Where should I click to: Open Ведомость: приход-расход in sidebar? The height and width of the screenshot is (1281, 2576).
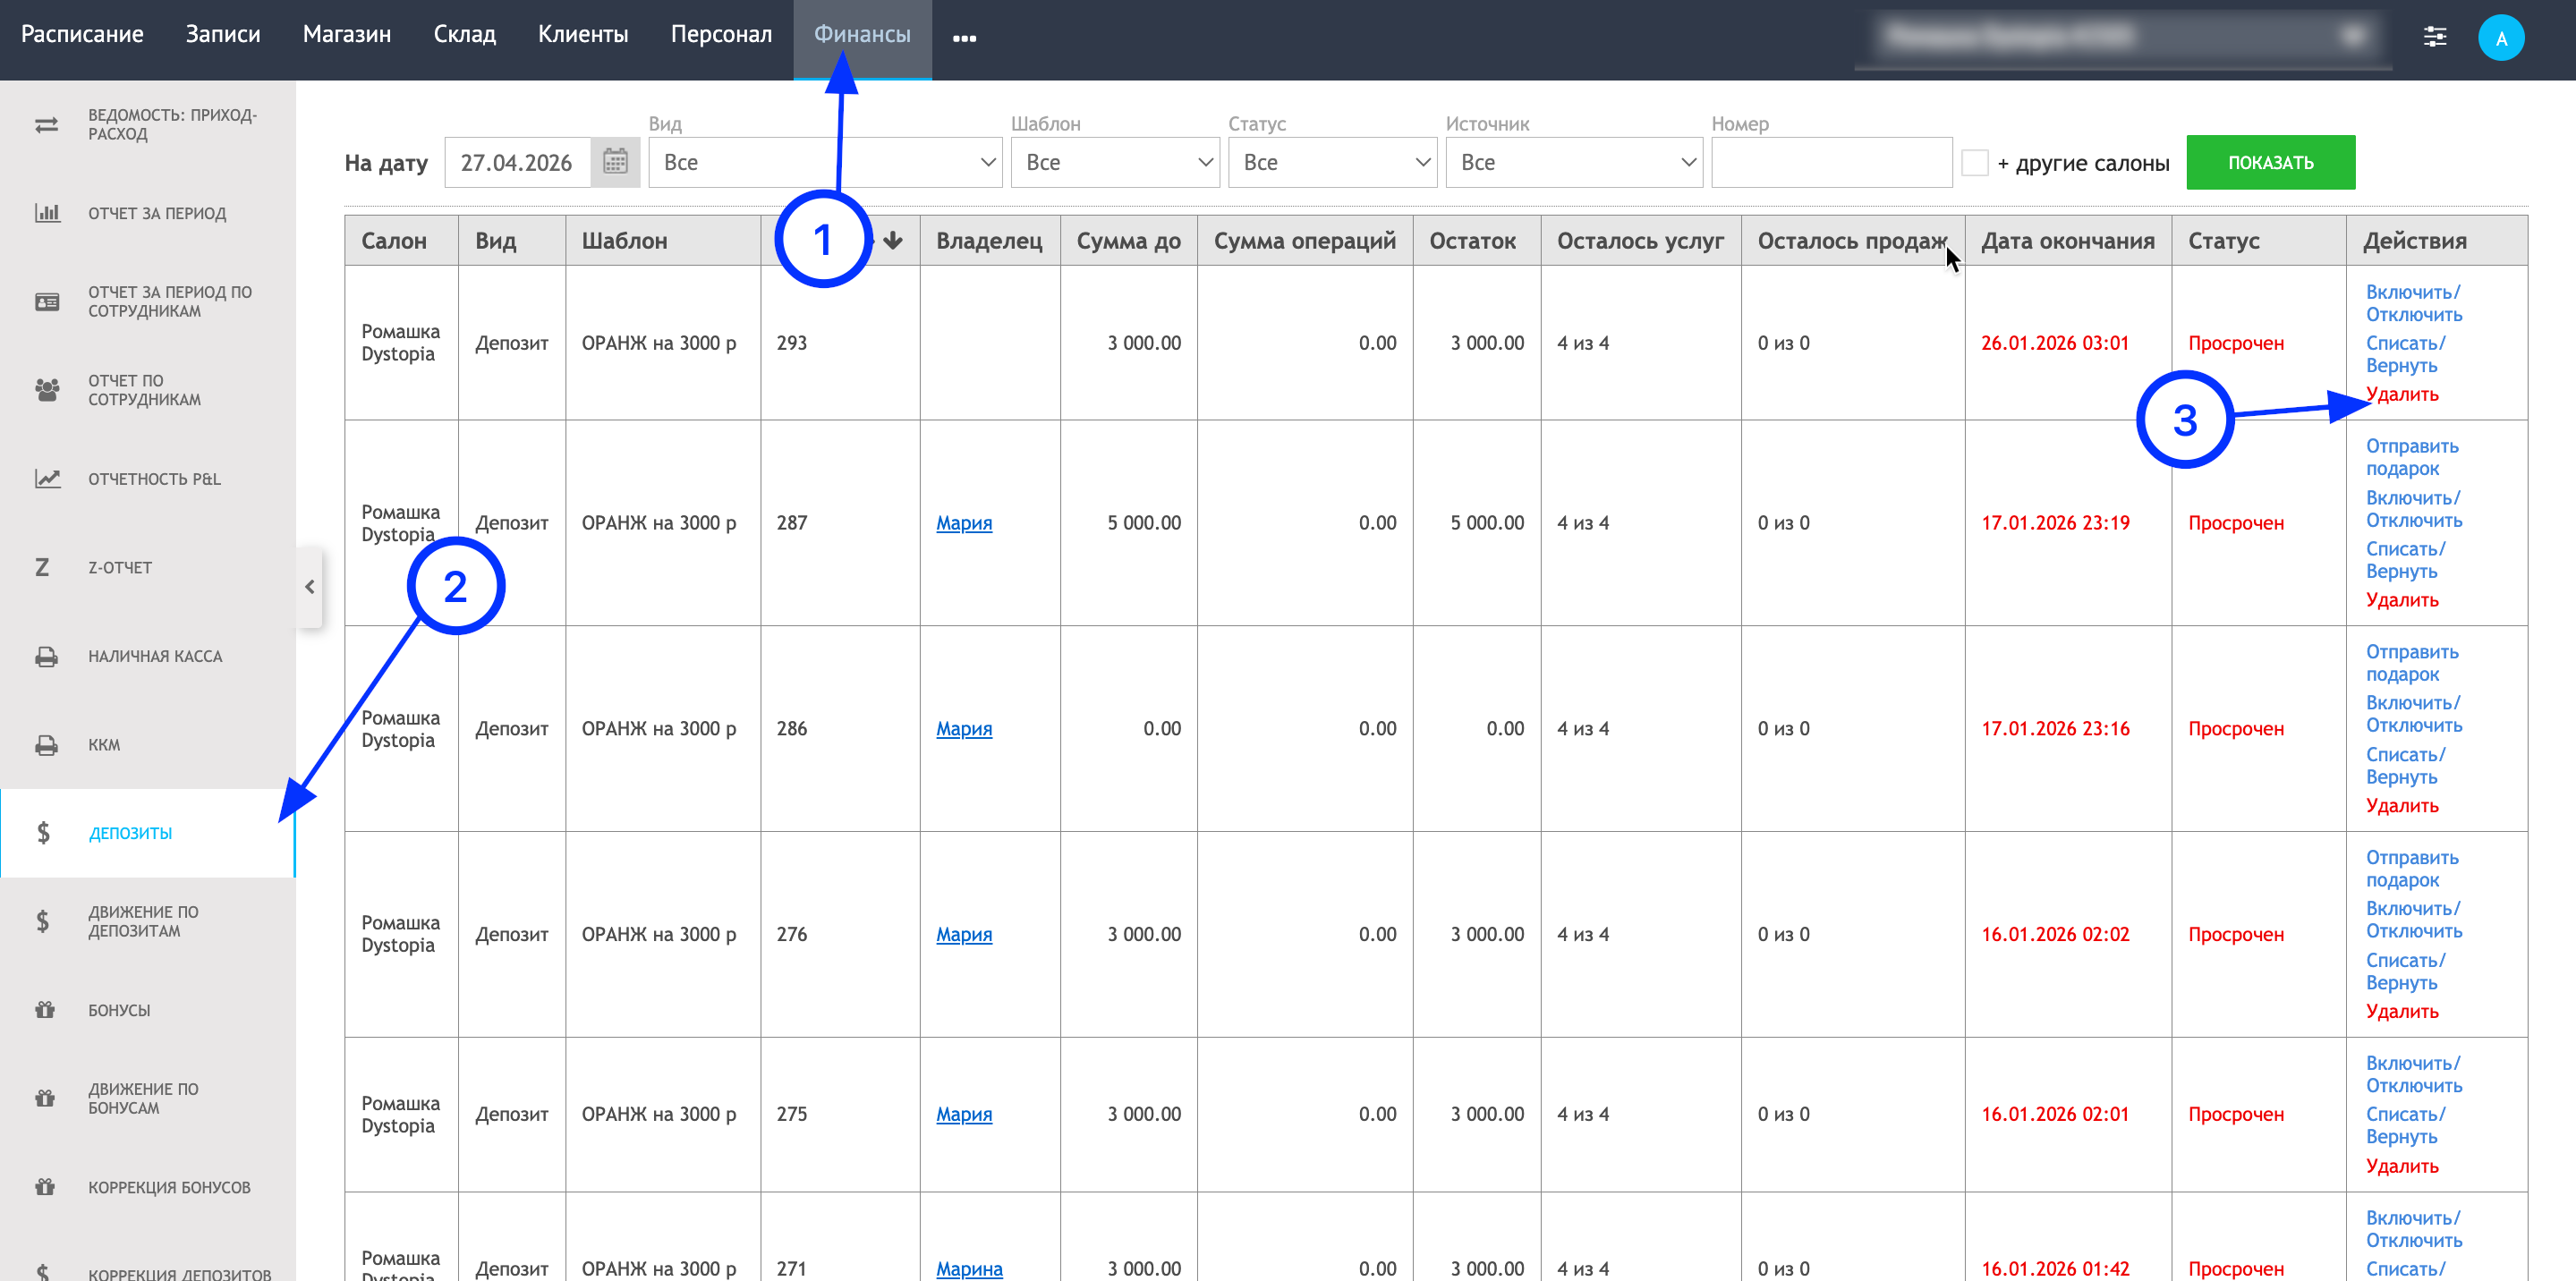148,125
